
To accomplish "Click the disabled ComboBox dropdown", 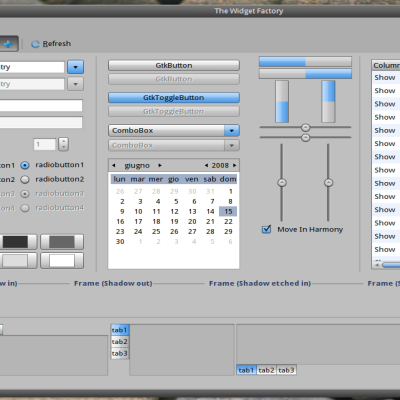I will pyautogui.click(x=174, y=145).
